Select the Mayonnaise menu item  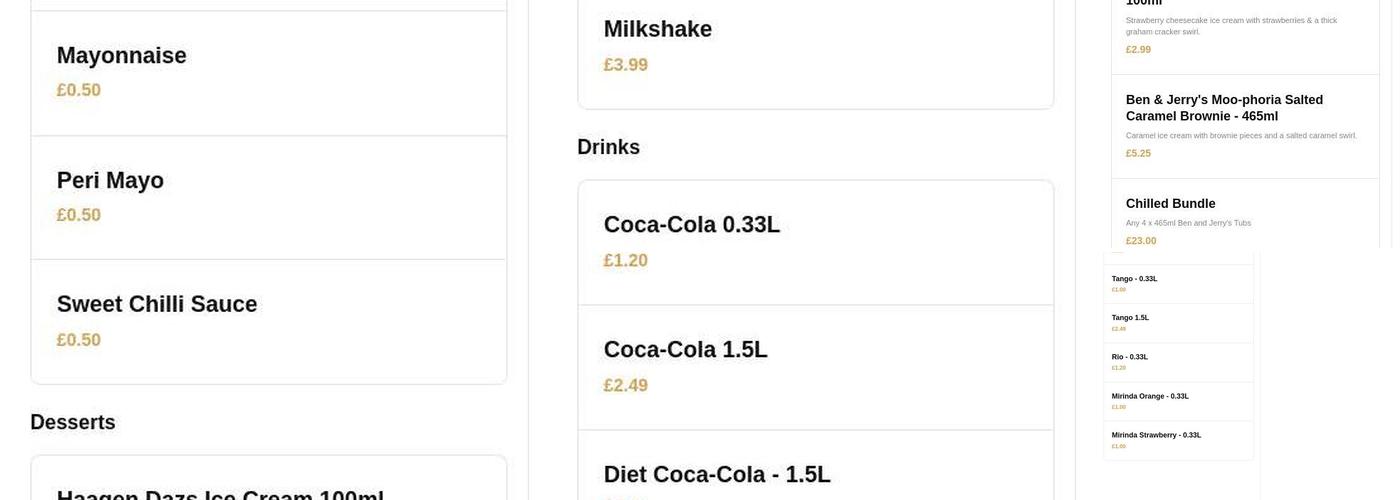click(268, 72)
